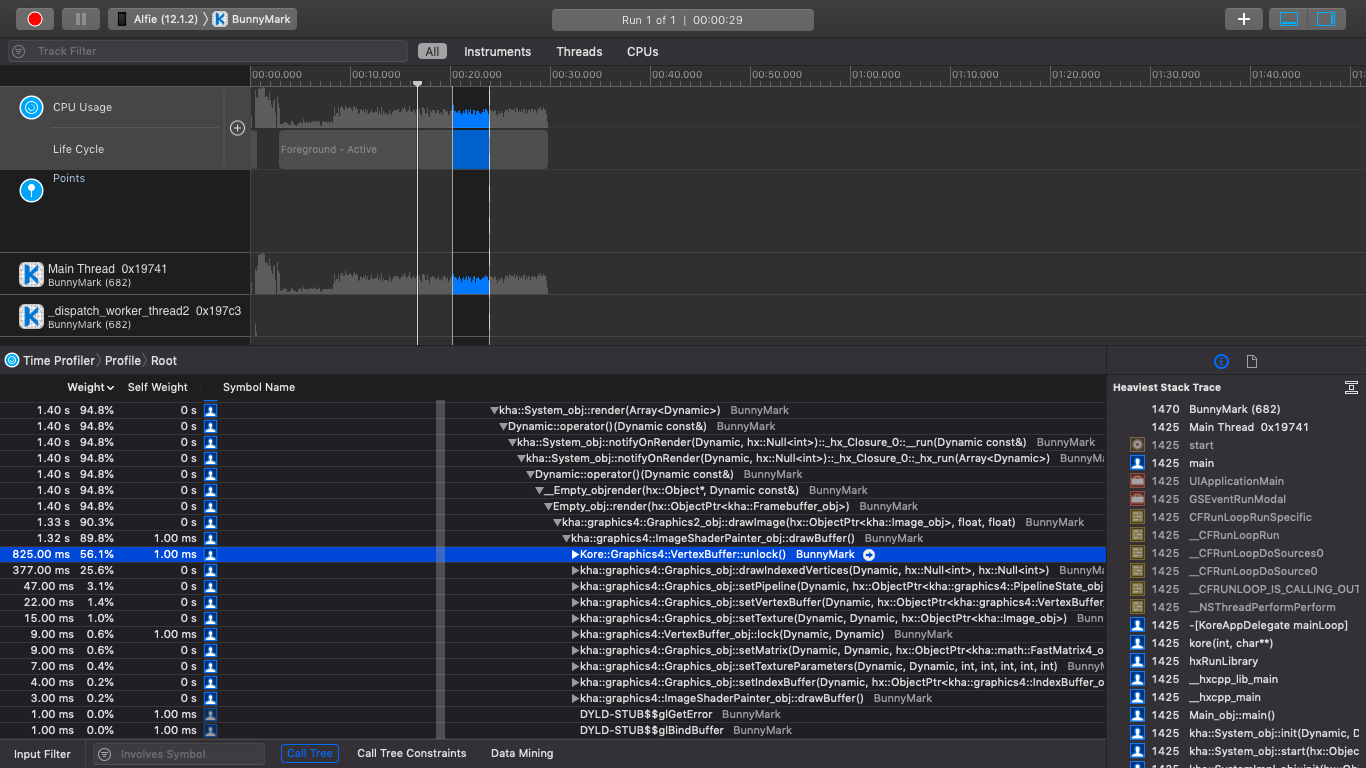The image size is (1366, 768).
Task: Open the Root breadcrumb menu
Action: 164,361
